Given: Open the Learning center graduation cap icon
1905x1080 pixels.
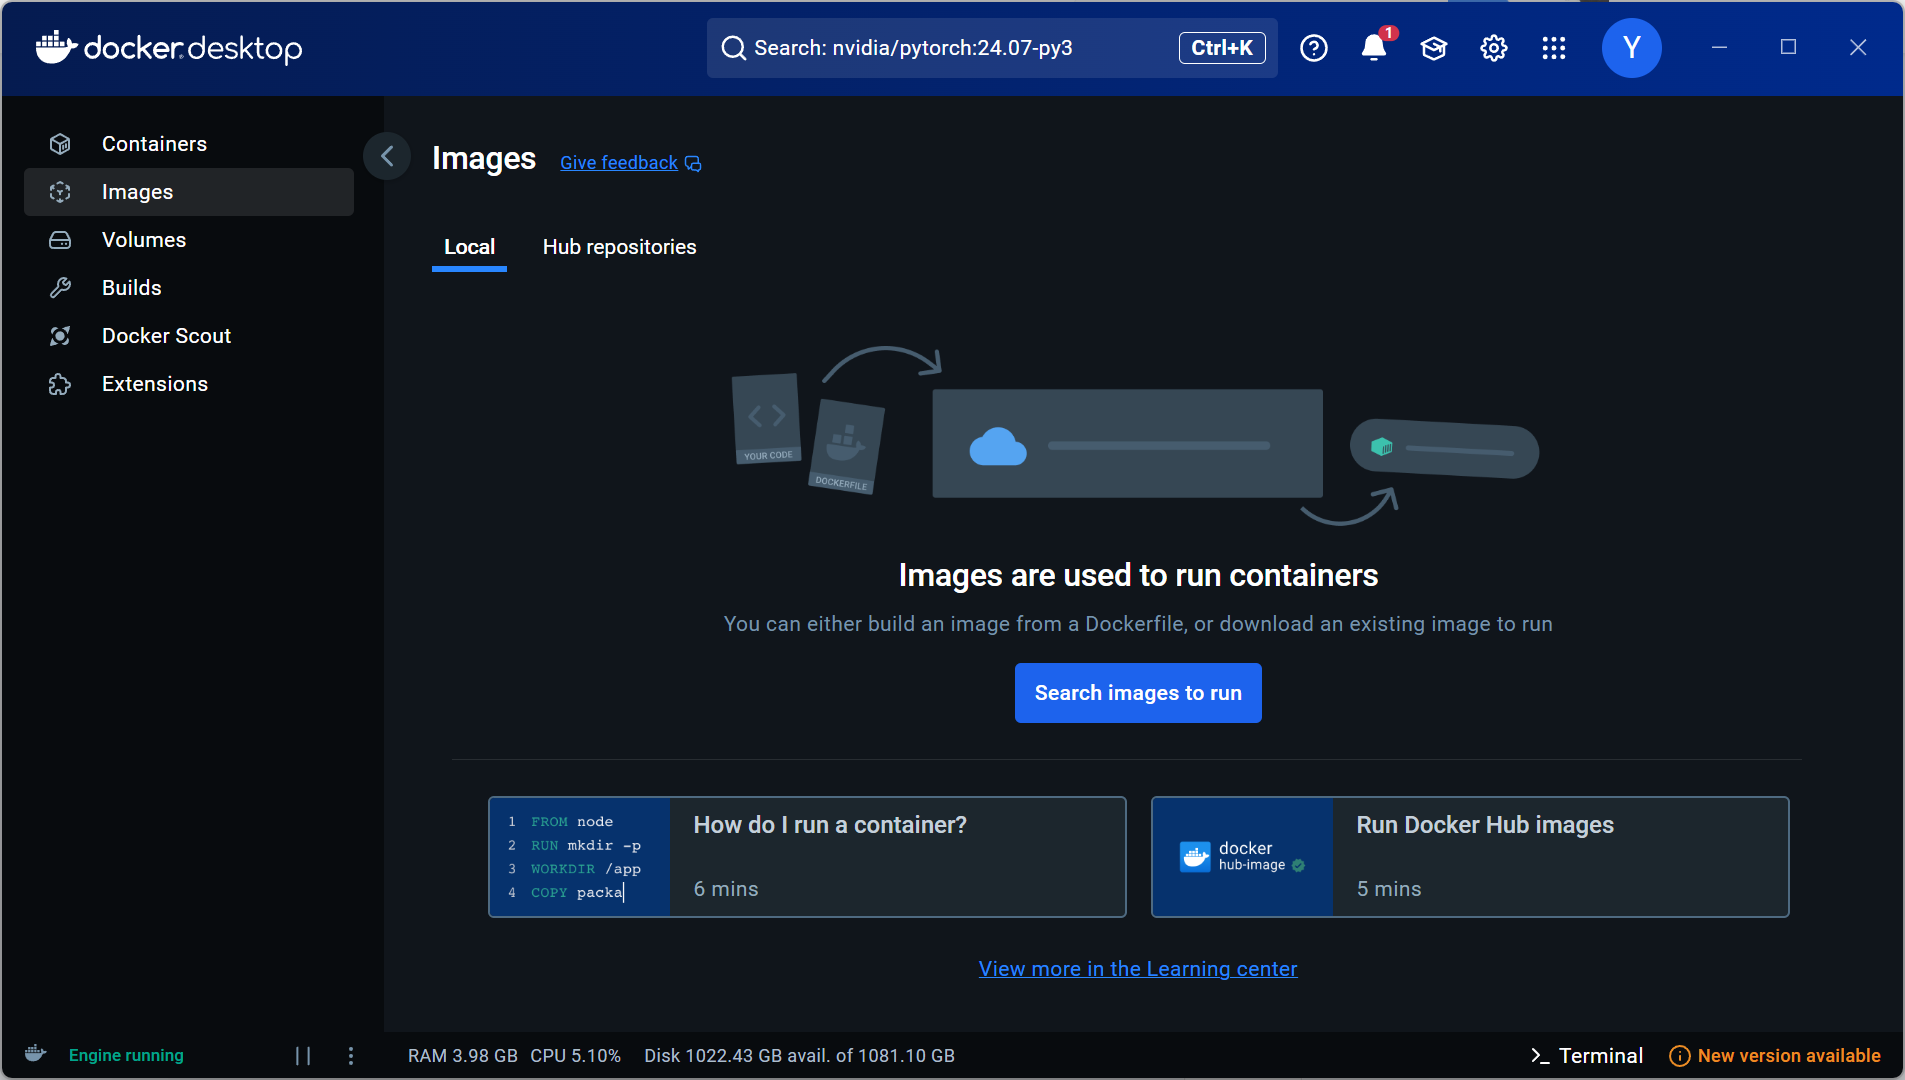Looking at the screenshot, I should click(x=1433, y=48).
